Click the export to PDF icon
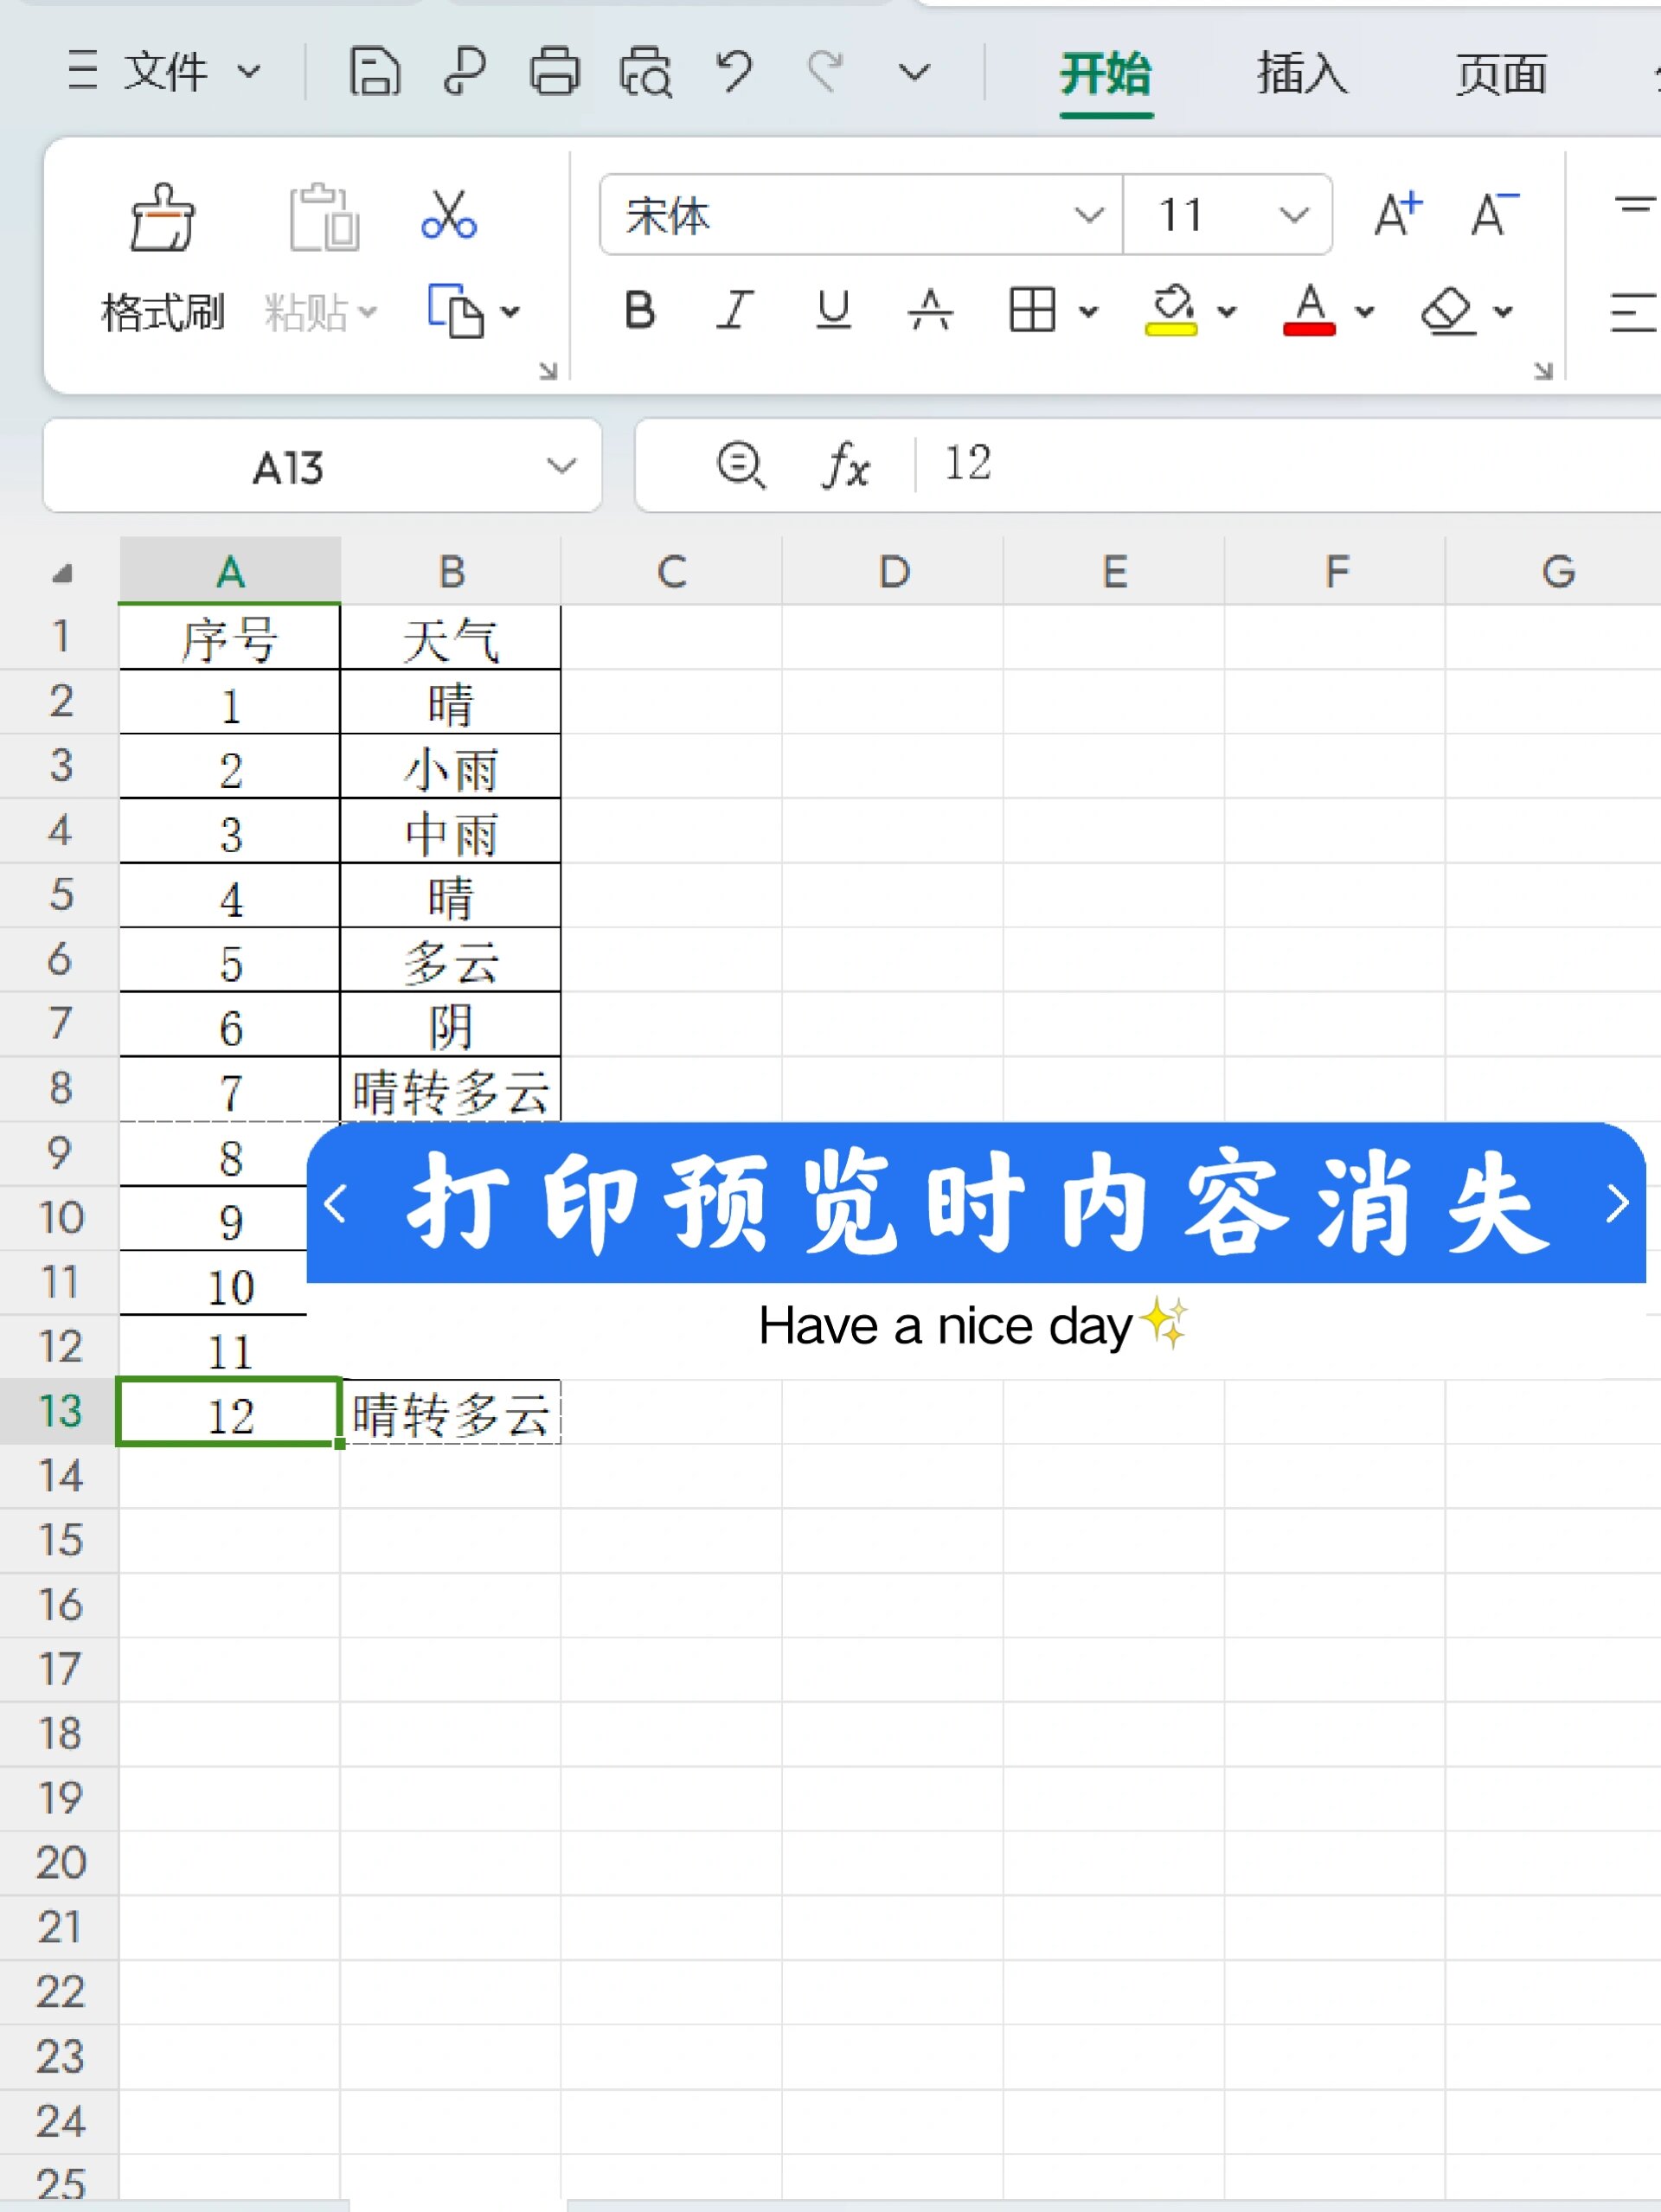The width and height of the screenshot is (1661, 2212). click(x=464, y=72)
